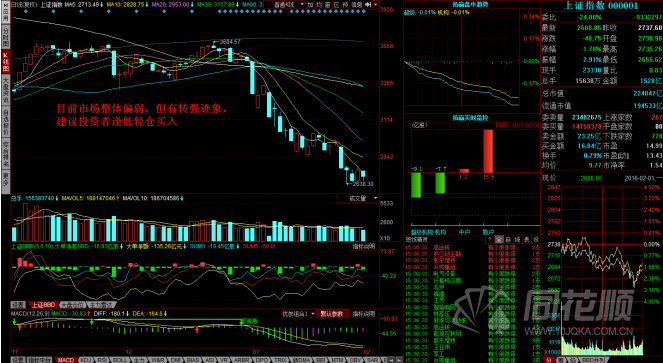Select the 主力雷达 tab
663x363 pixels.
tap(101, 305)
